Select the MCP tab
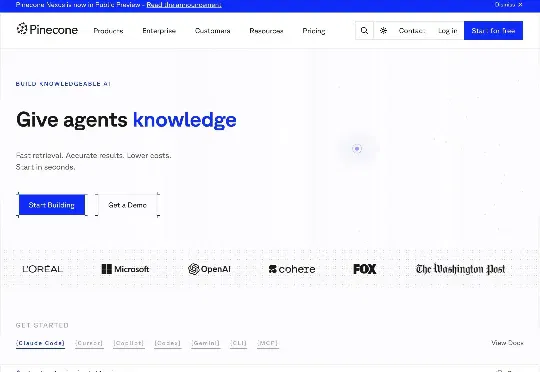This screenshot has height=372, width=540. point(267,343)
